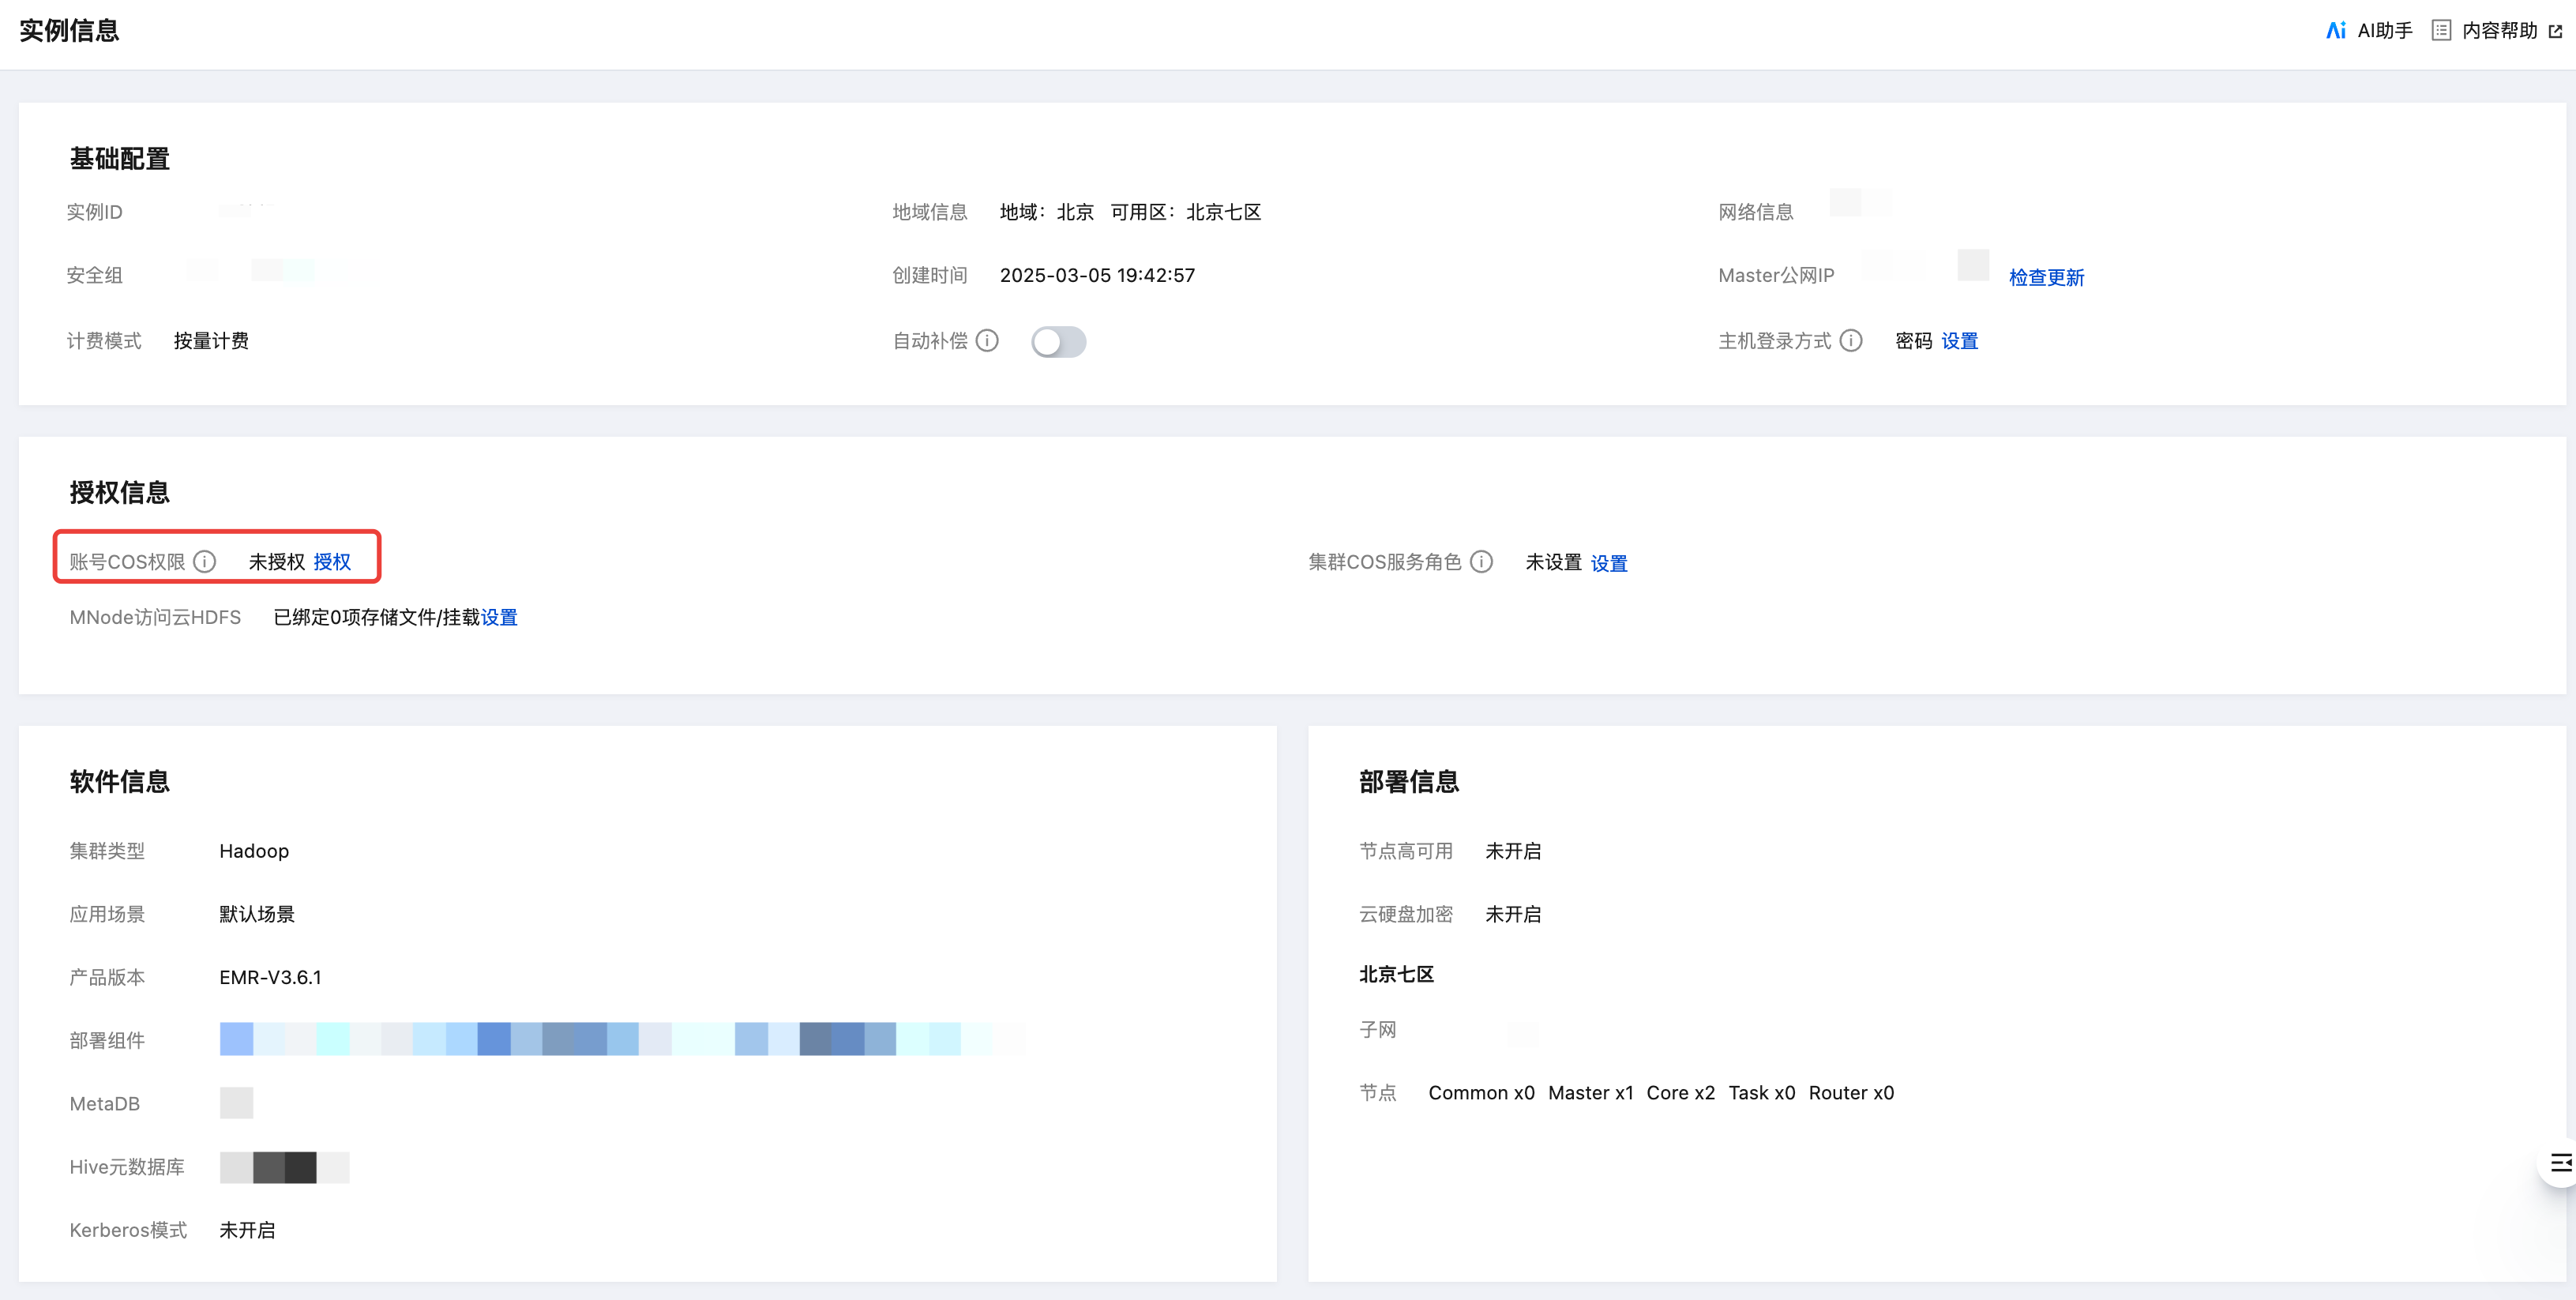Click the Hive元数据库 blurred value
Viewport: 2576px width, 1300px height.
point(284,1167)
